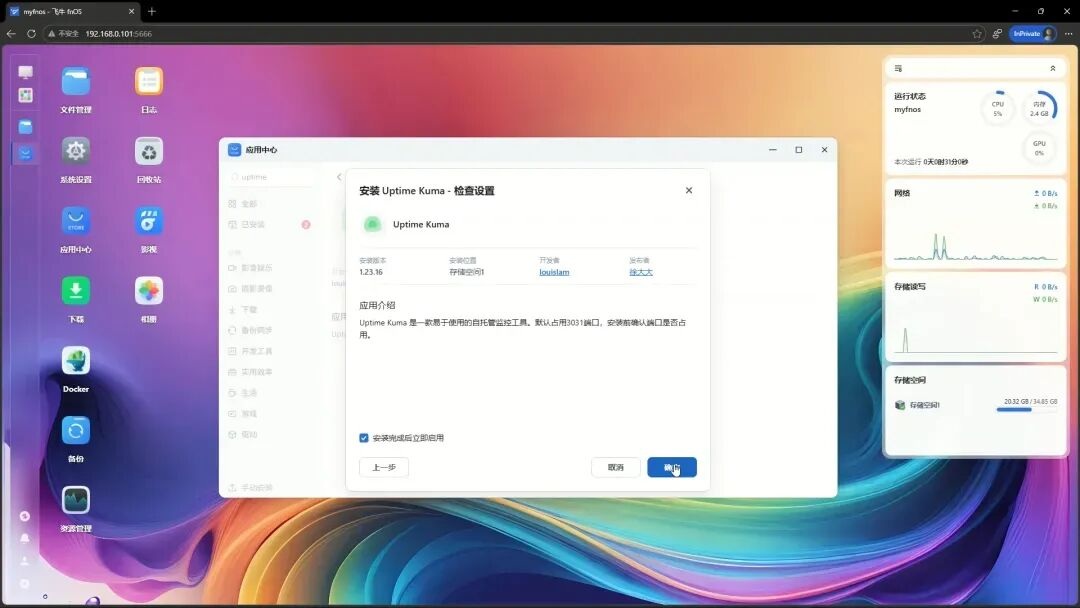Screen dimensions: 1080x608
Task: Open the louislam developer link
Action: (554, 272)
